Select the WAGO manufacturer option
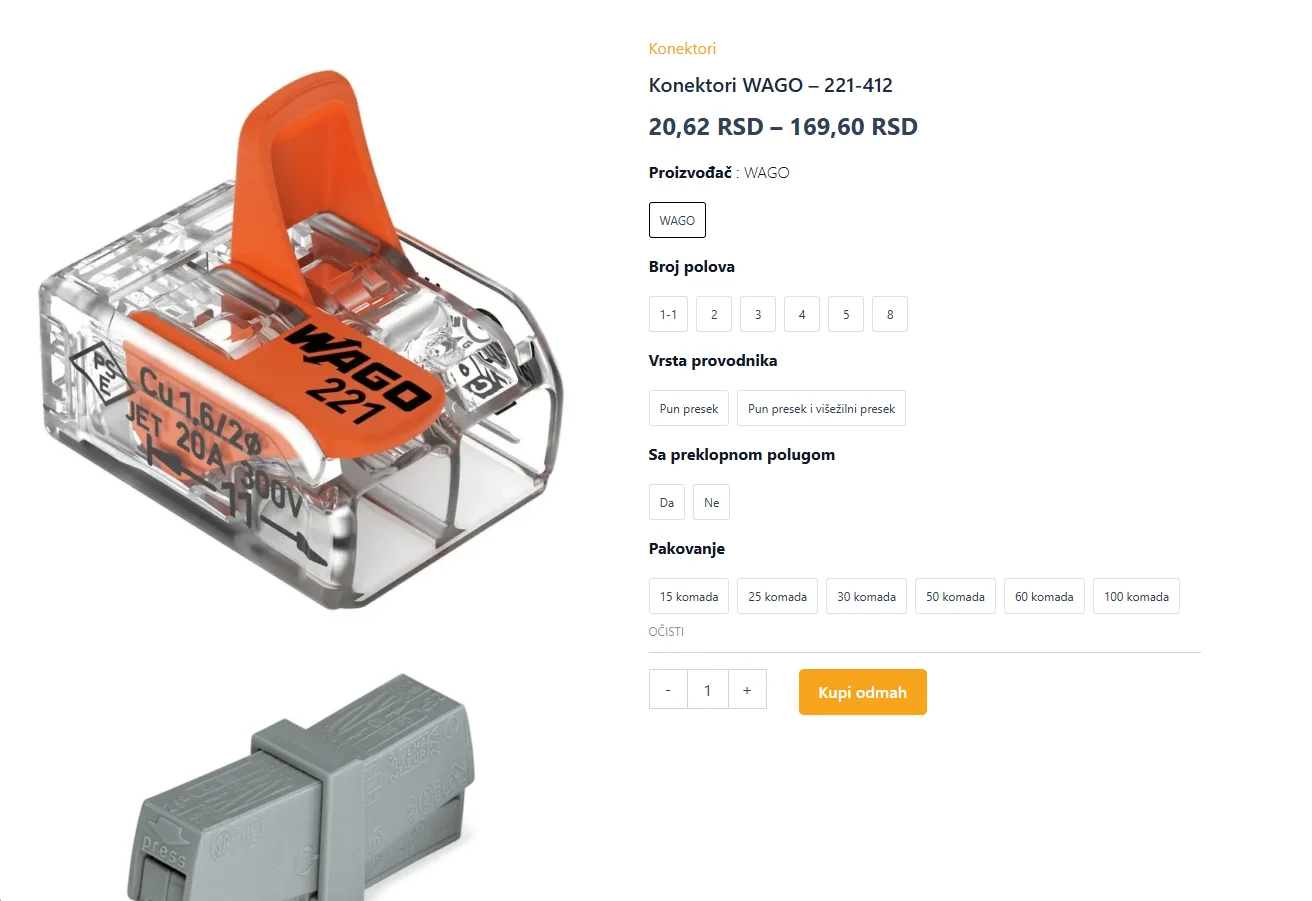Screen dimensions: 1312x901 (677, 220)
